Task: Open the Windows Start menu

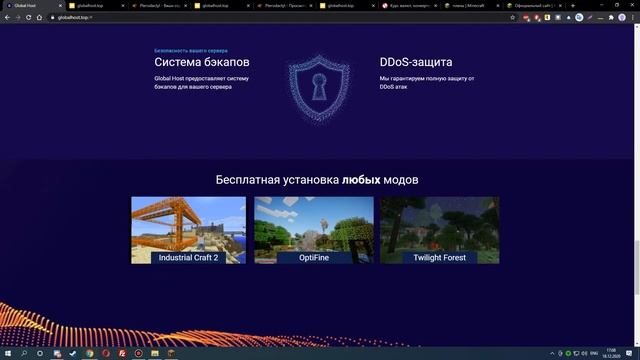Action: click(8, 353)
